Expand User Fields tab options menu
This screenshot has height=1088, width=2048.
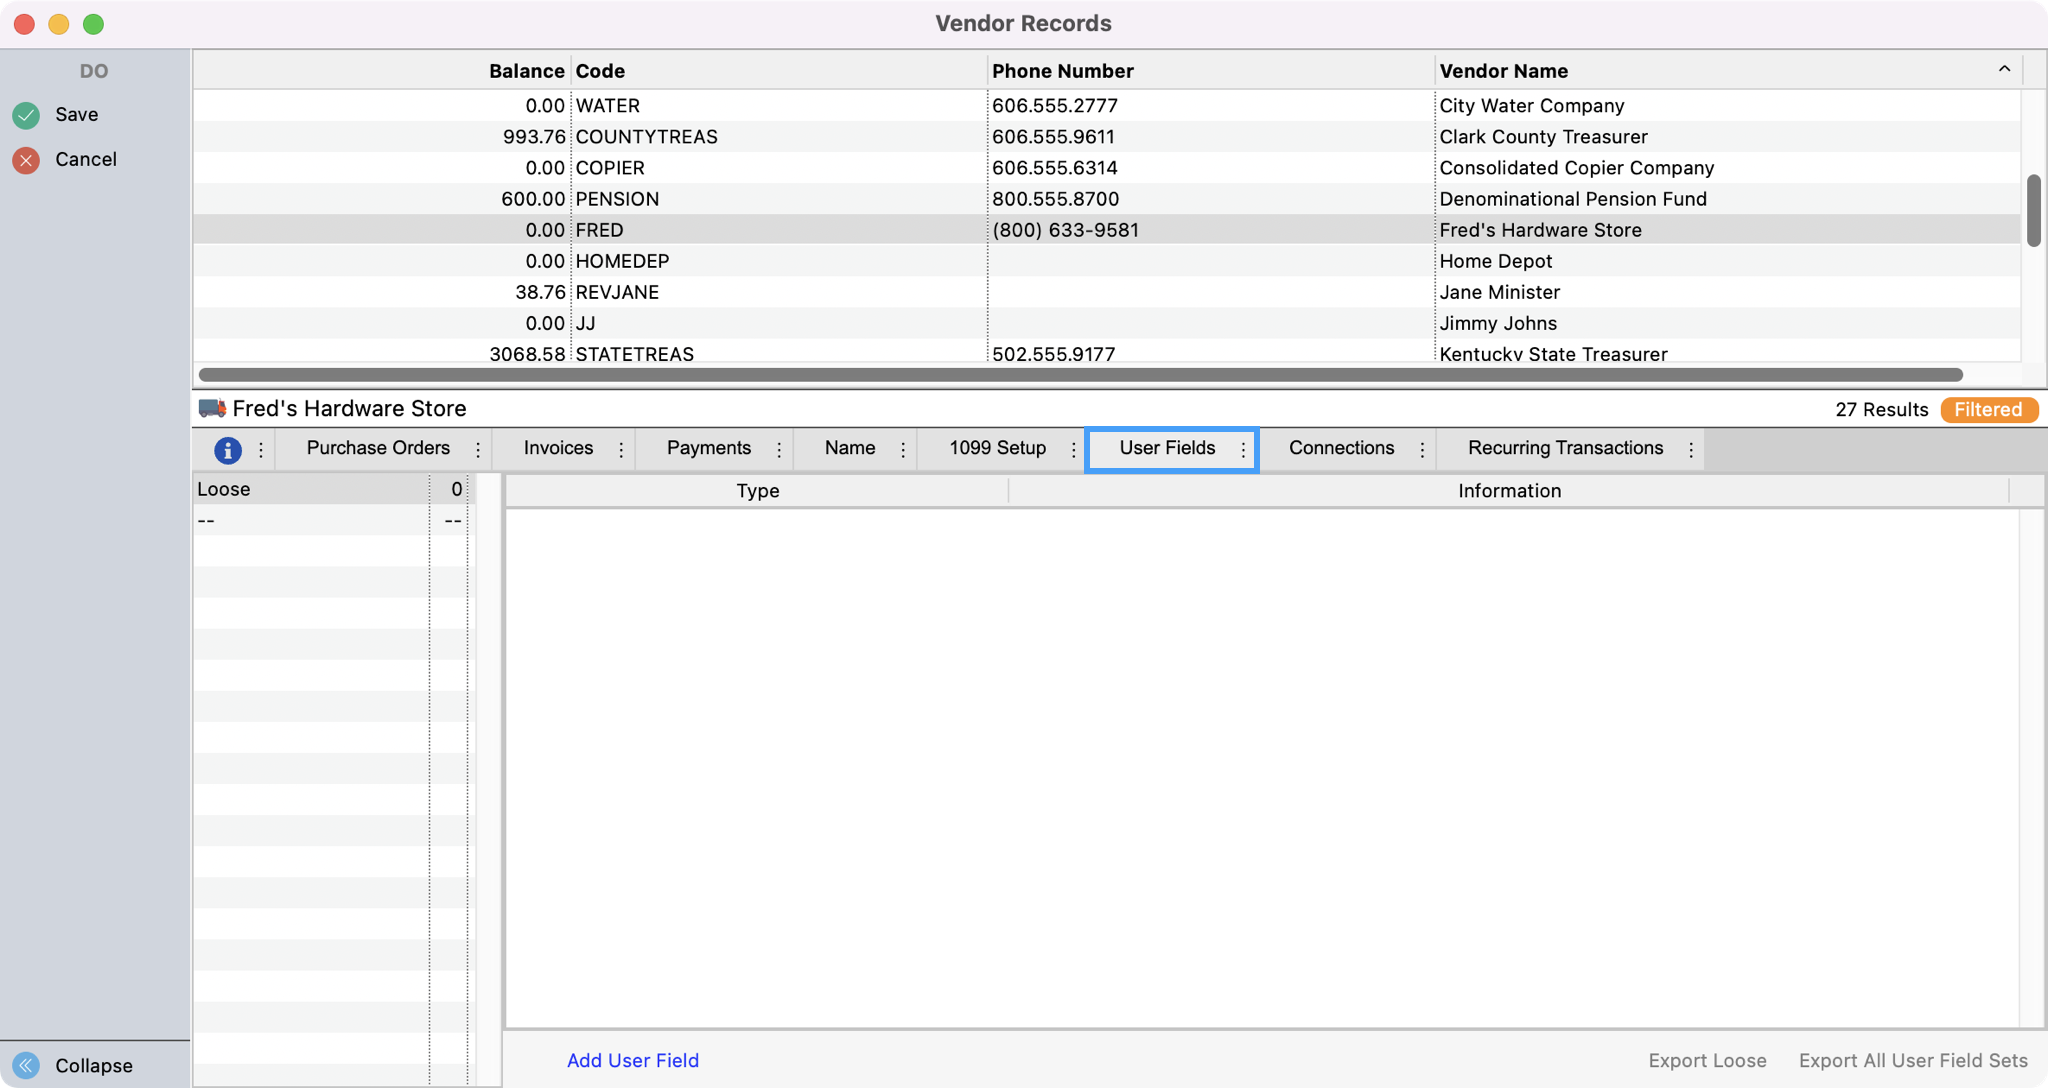point(1243,450)
